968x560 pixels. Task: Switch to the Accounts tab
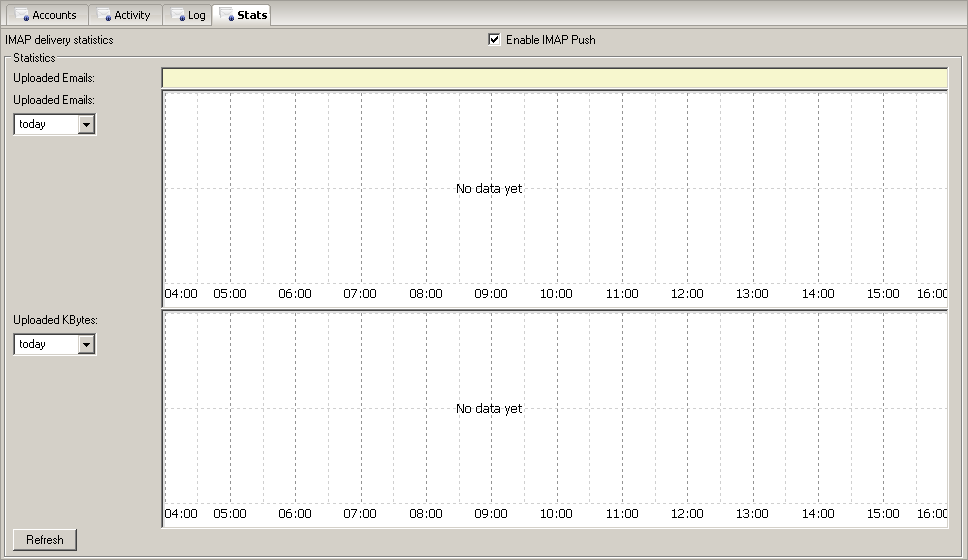coord(54,15)
